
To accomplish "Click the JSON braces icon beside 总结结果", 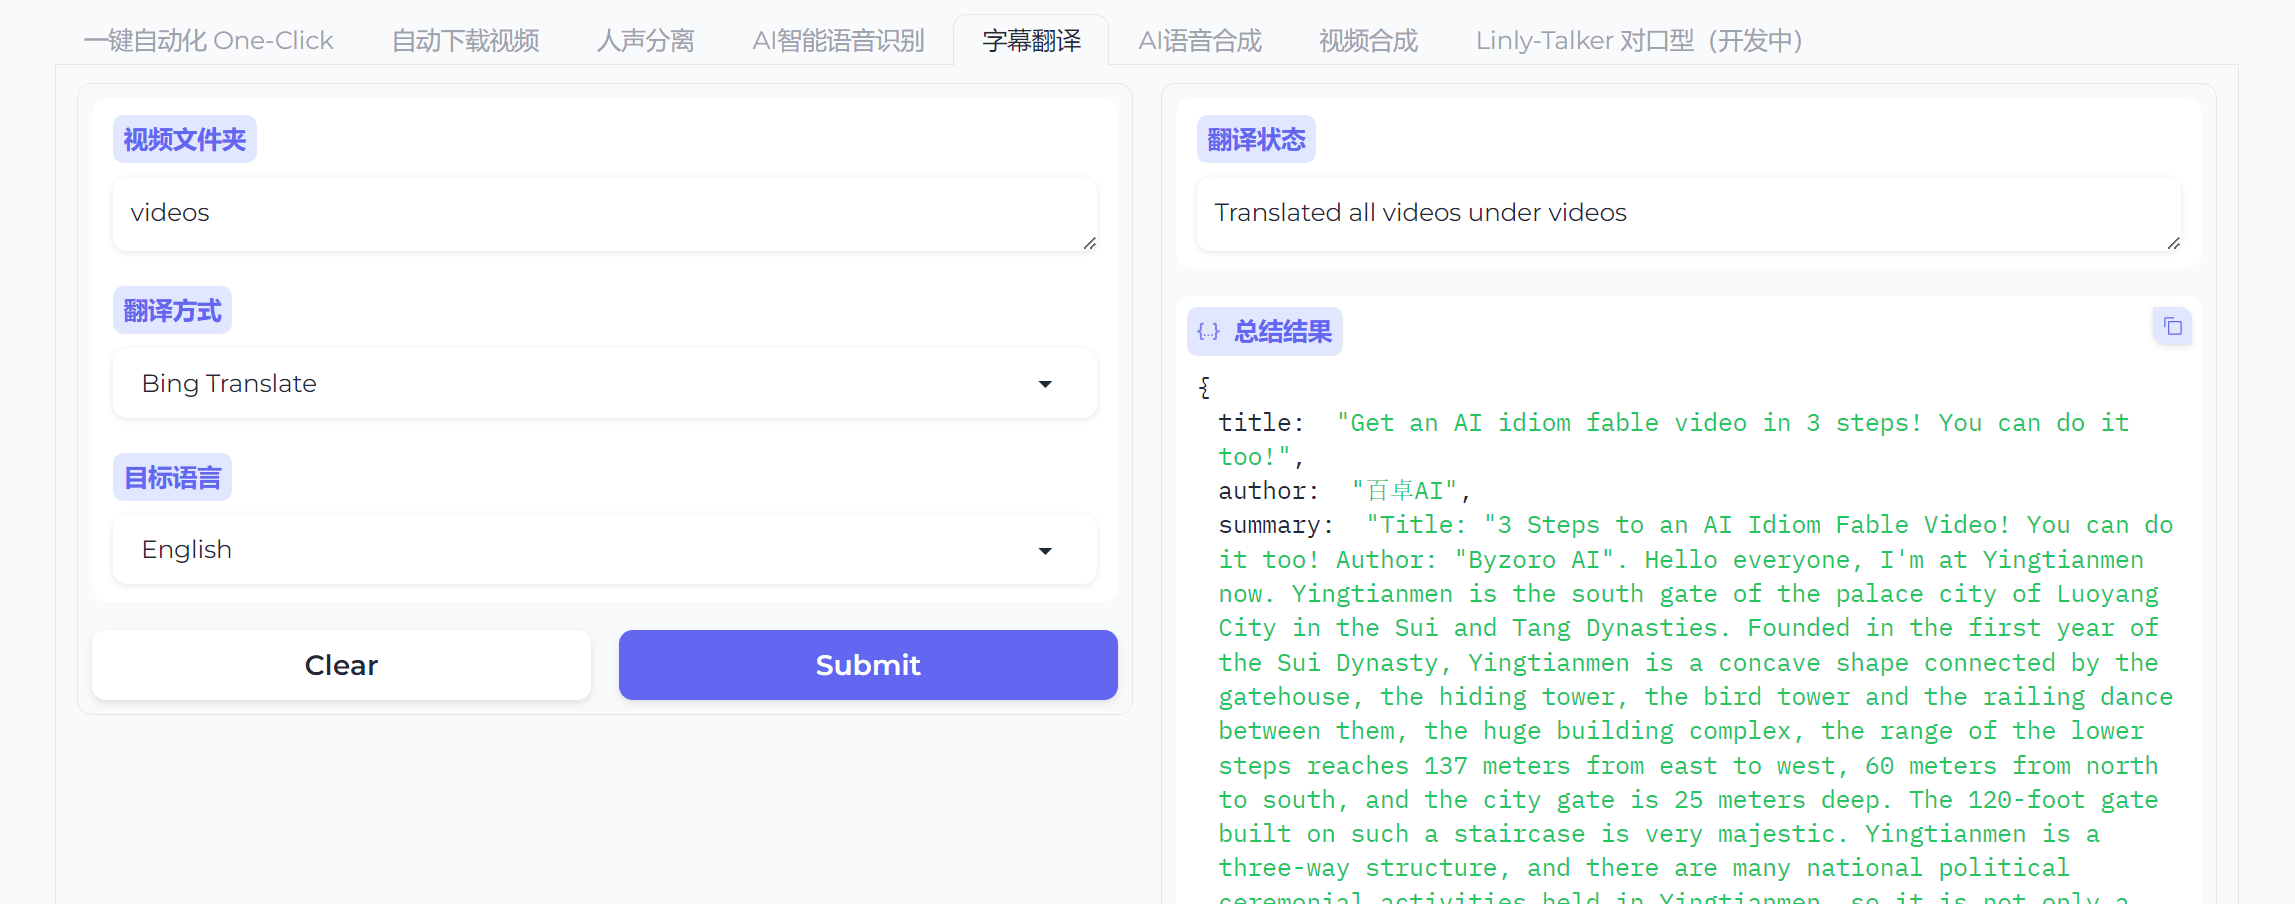I will (1208, 332).
